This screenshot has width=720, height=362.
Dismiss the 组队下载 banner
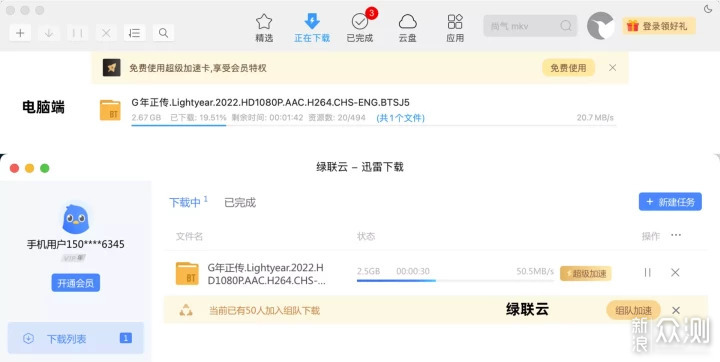click(676, 311)
